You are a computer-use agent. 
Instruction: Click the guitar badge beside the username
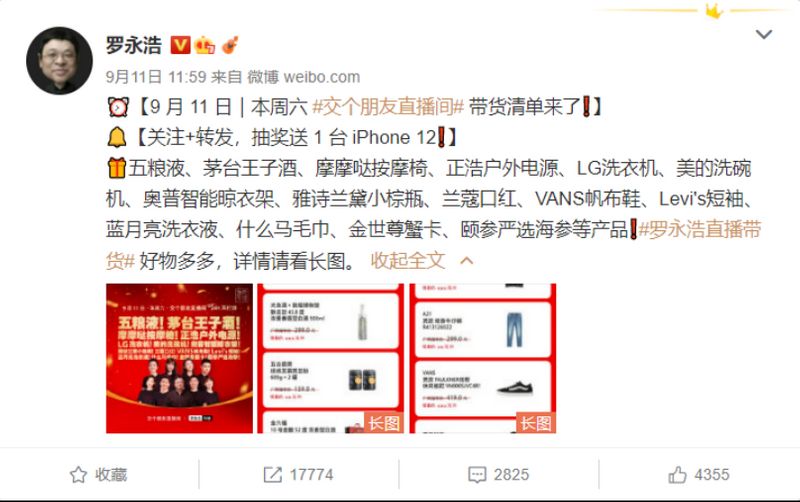pyautogui.click(x=230, y=45)
